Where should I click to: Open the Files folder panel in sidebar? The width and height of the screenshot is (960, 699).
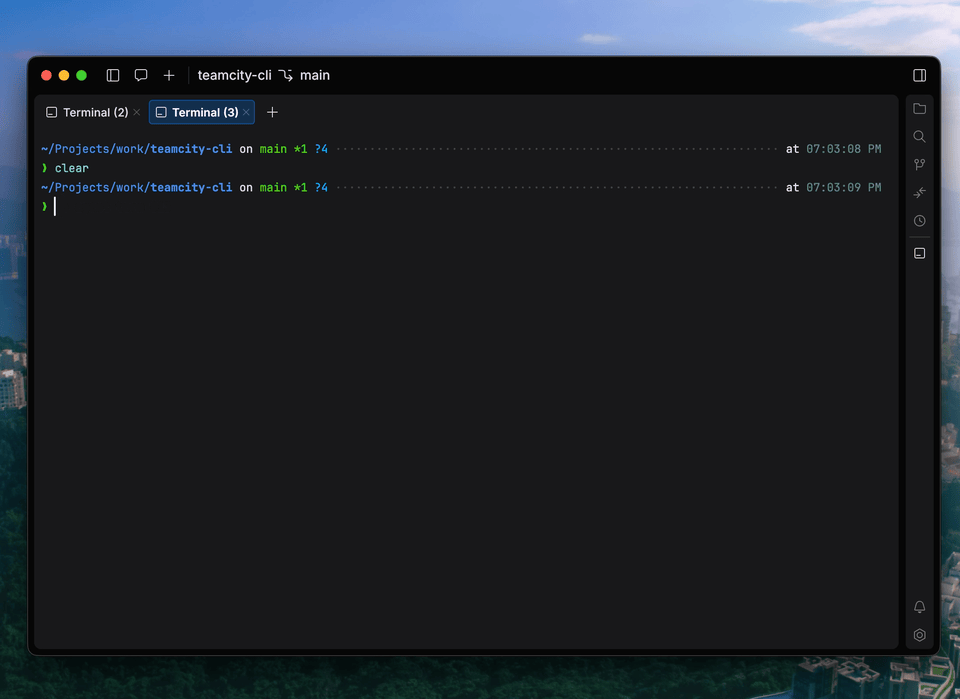coord(919,108)
